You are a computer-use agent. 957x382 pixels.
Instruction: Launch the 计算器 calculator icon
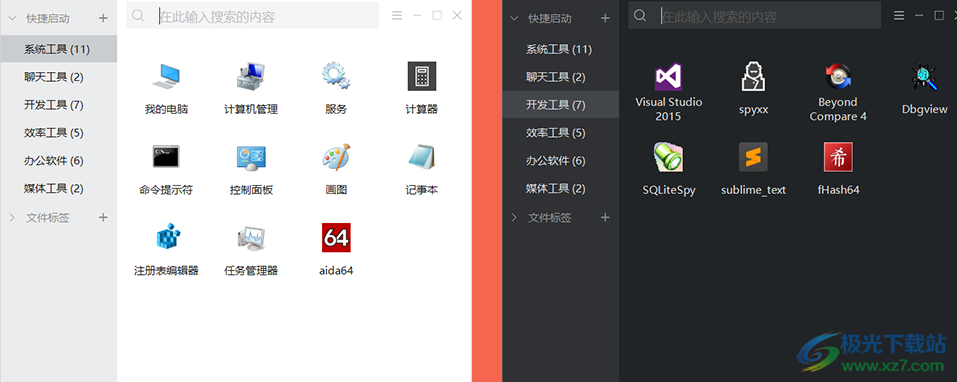pyautogui.click(x=422, y=76)
